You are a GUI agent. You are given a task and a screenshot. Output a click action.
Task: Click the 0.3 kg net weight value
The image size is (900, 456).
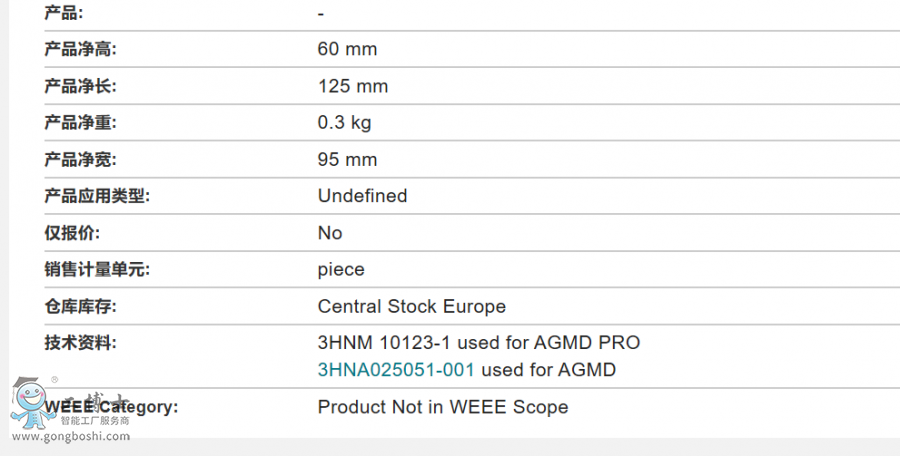click(x=344, y=123)
